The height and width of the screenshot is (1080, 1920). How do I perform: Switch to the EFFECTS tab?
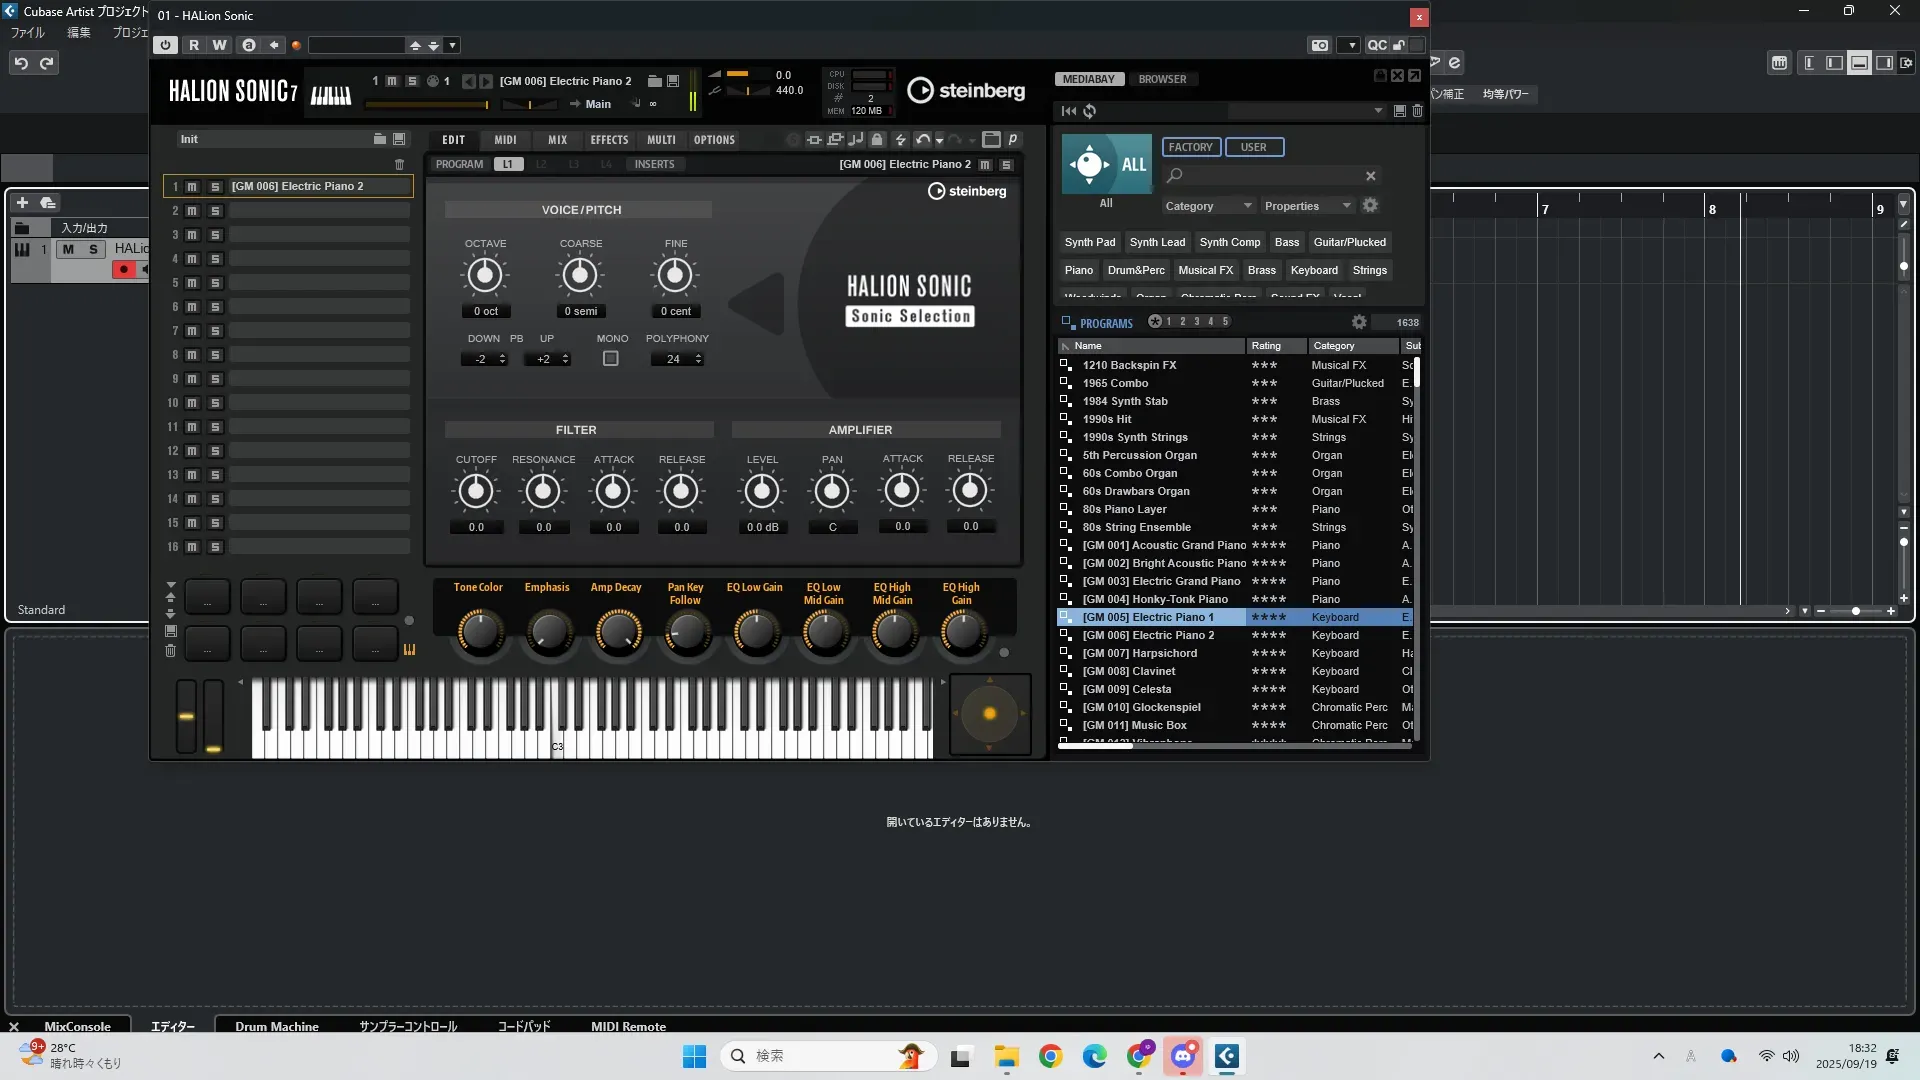click(609, 140)
